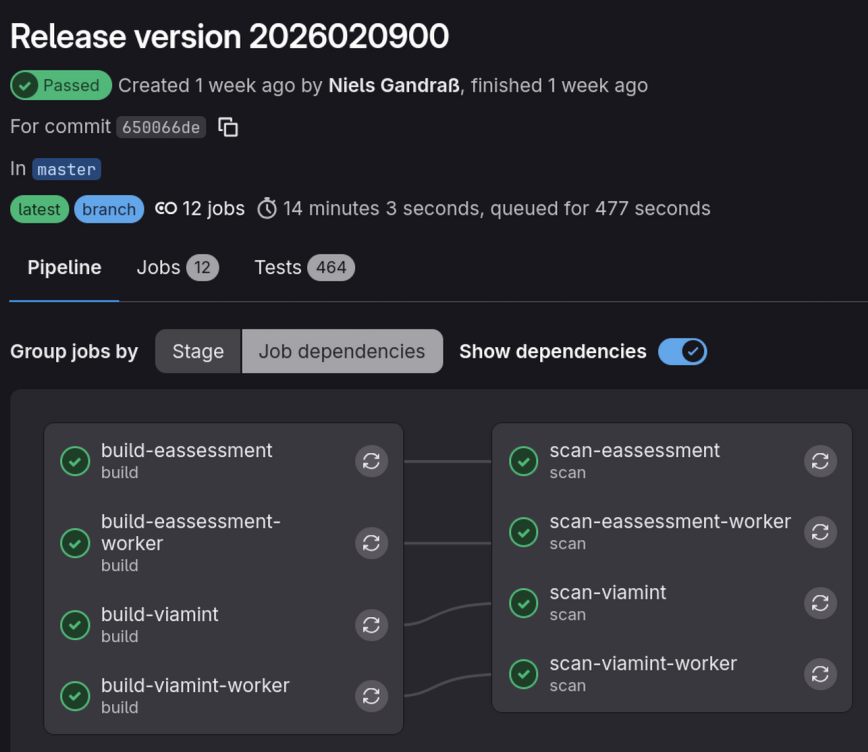Select the Pipeline tab
868x752 pixels.
(x=64, y=268)
